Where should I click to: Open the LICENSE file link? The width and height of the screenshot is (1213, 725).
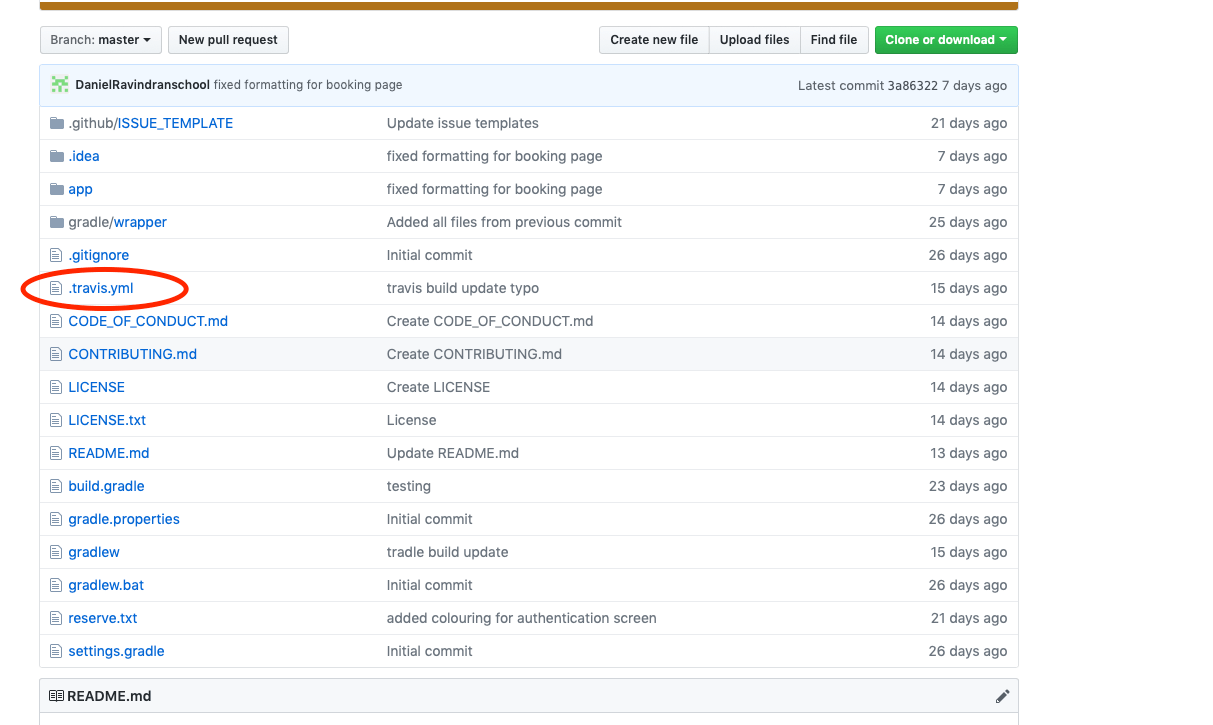click(x=96, y=387)
